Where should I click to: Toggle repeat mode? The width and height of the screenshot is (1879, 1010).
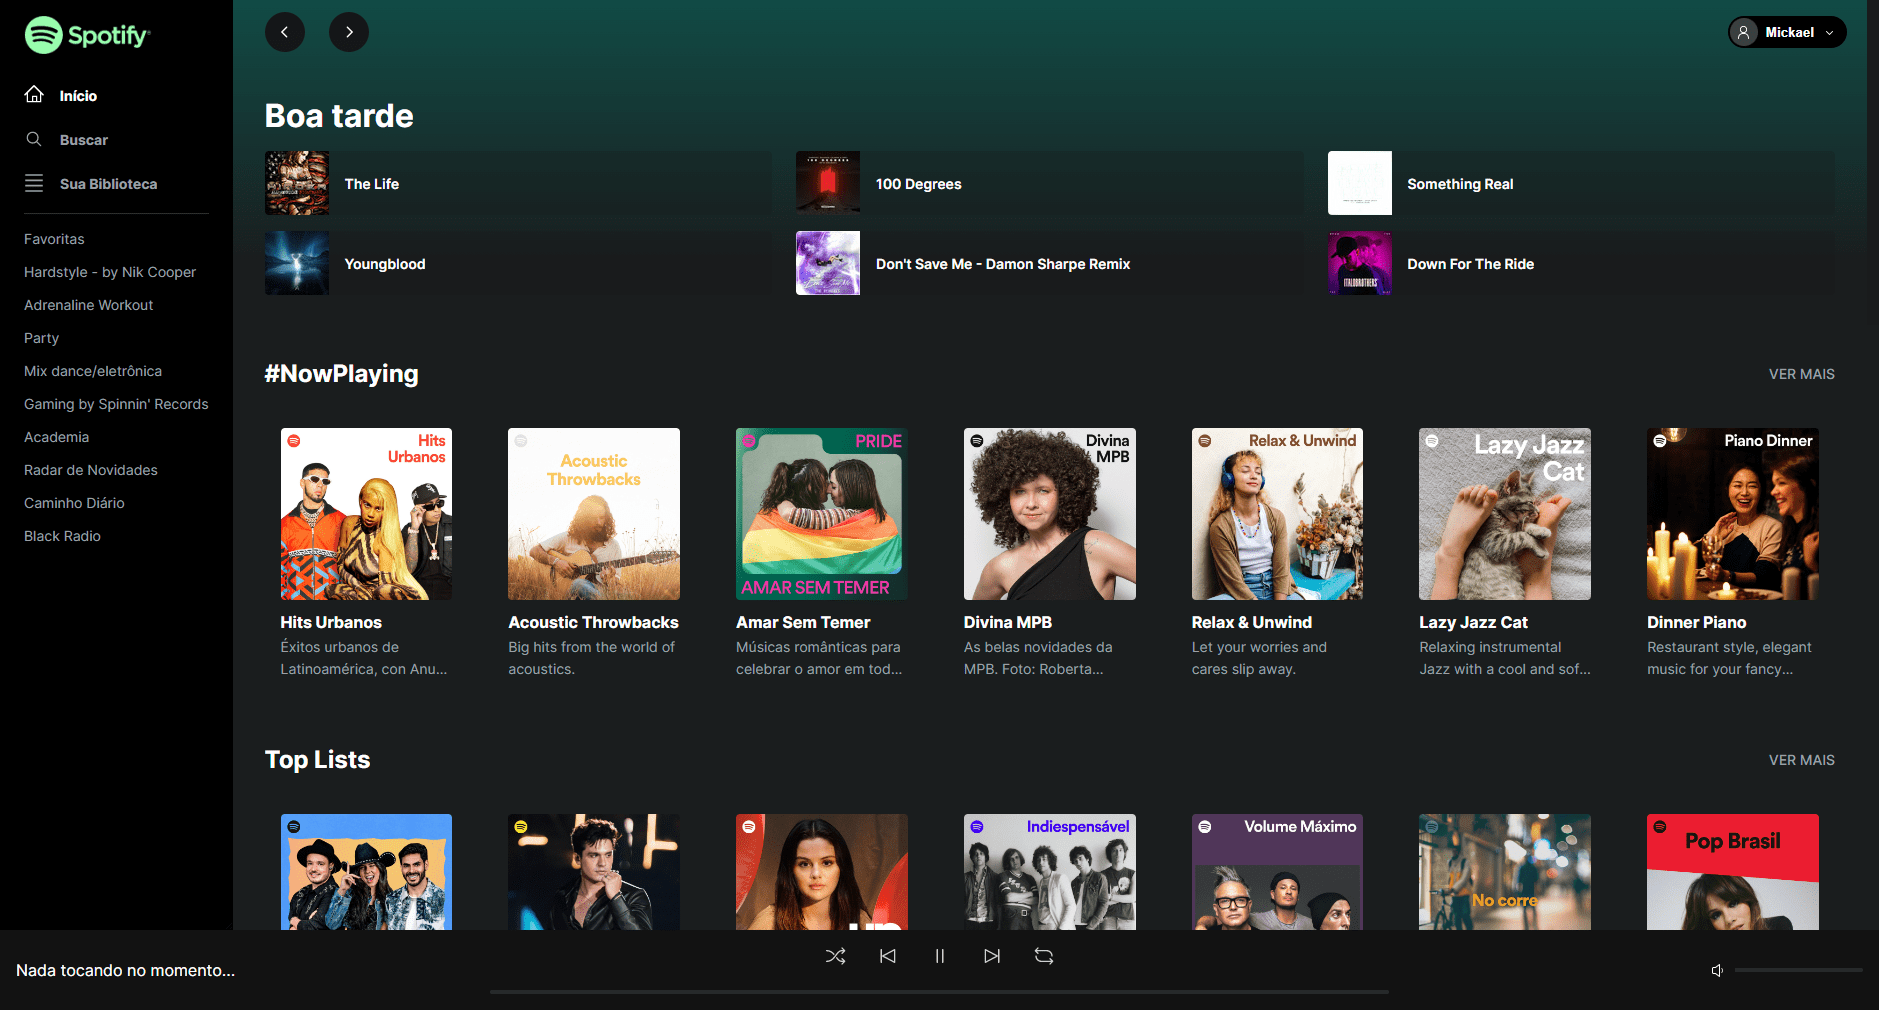click(x=1044, y=956)
